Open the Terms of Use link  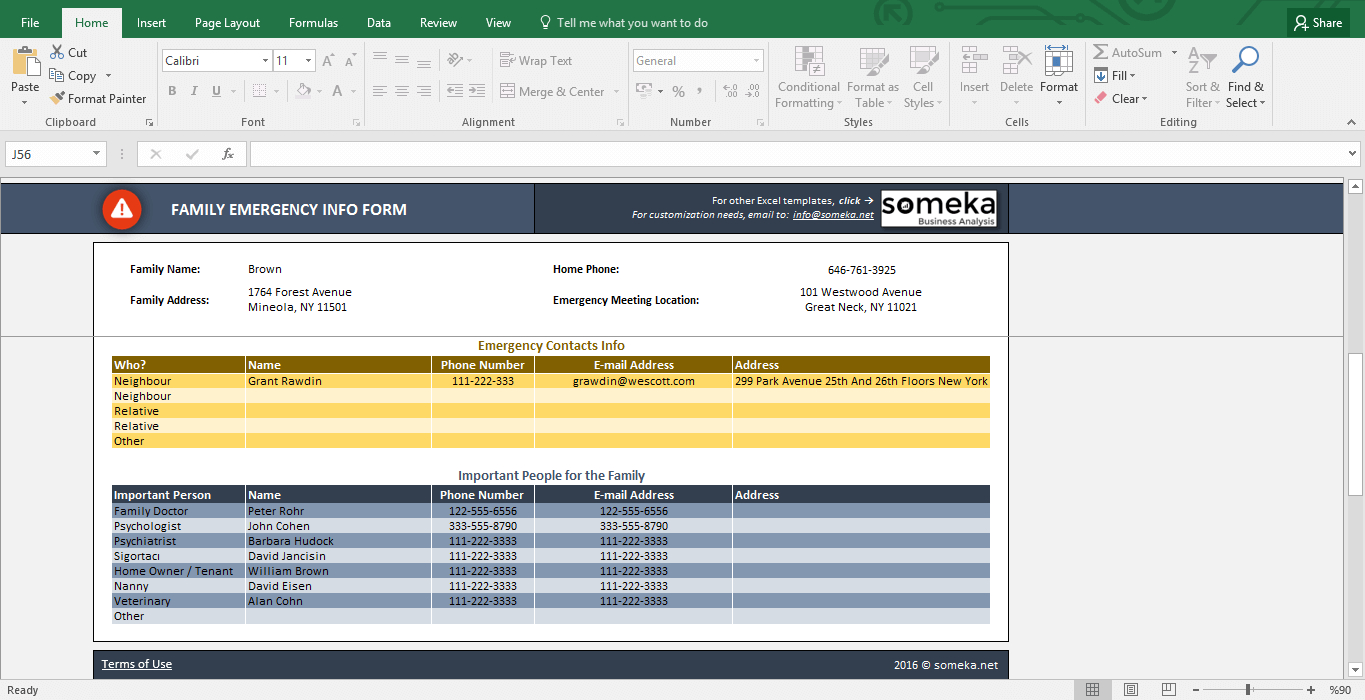[136, 663]
